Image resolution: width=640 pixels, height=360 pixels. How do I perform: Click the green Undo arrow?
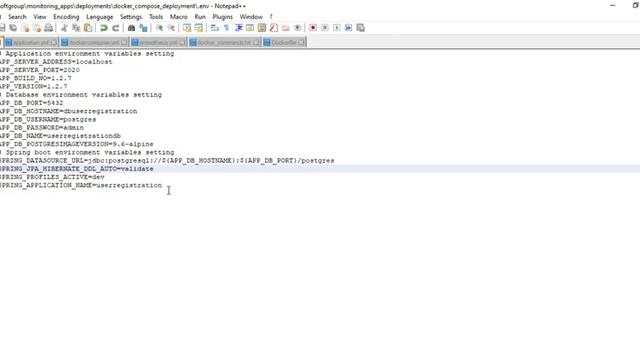click(x=104, y=28)
